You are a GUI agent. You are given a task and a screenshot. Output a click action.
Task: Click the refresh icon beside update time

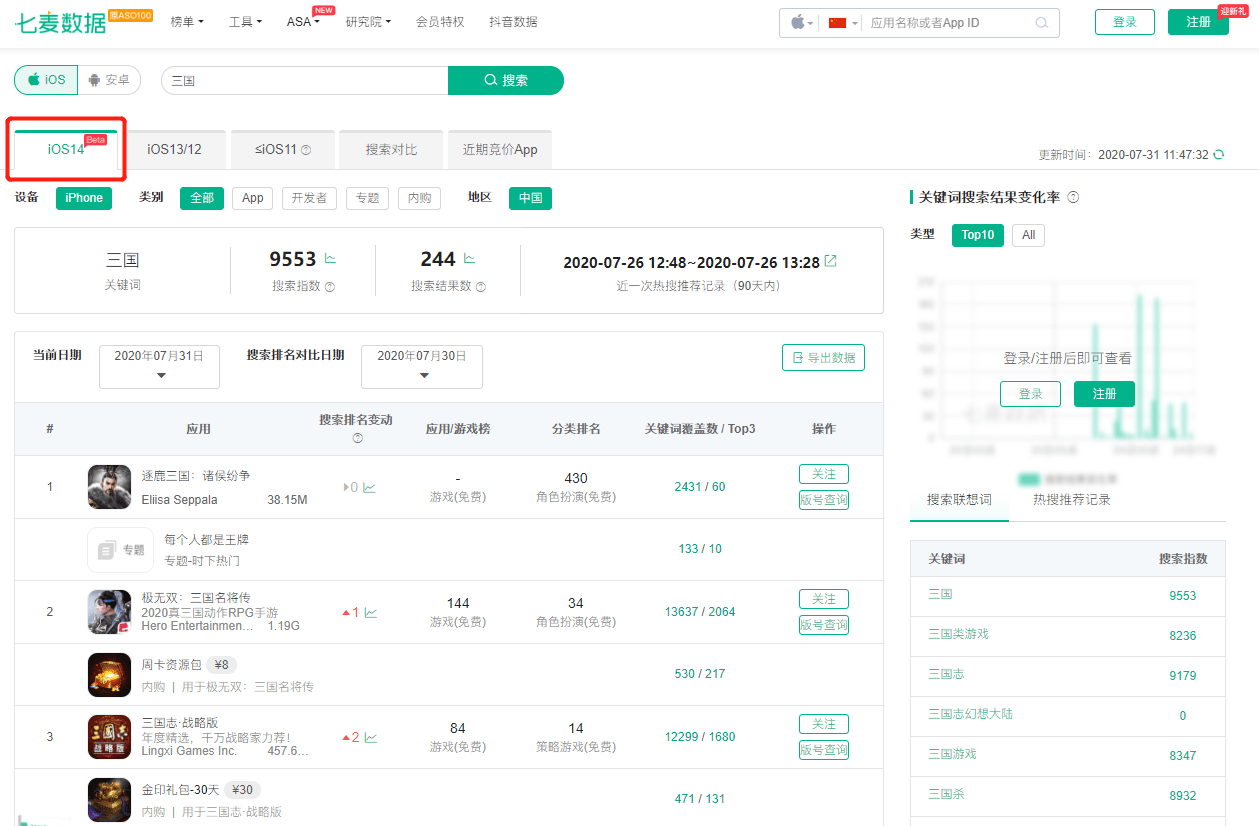(1218, 155)
